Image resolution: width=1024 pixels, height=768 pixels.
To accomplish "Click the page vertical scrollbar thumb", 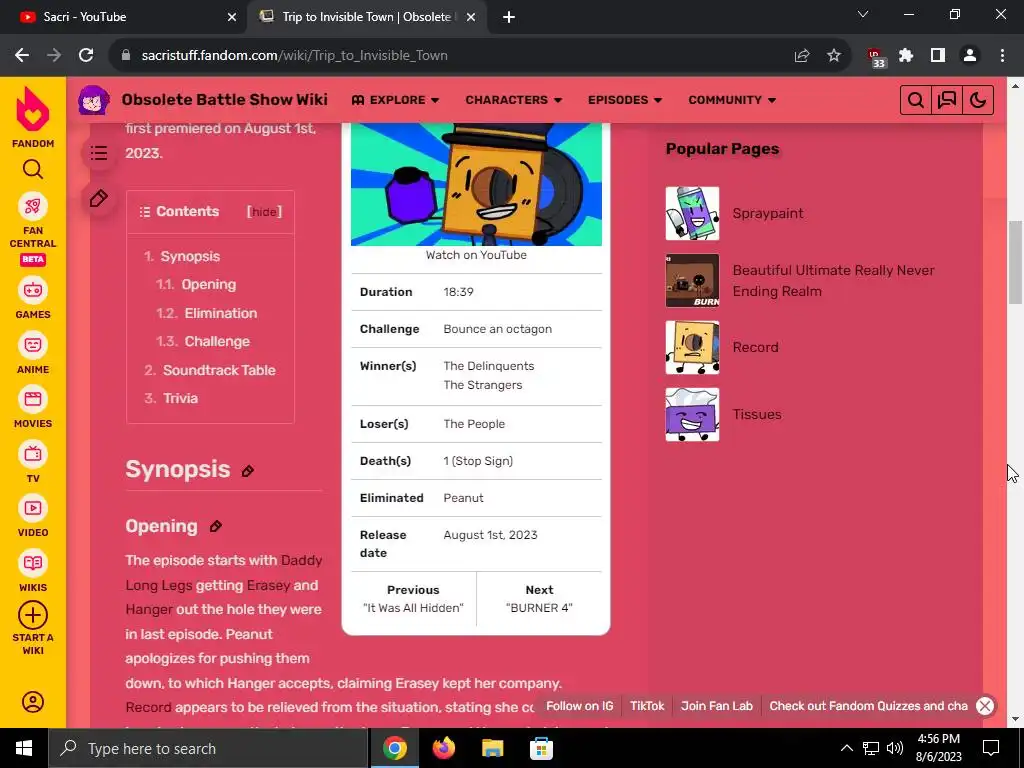I will tap(1016, 263).
